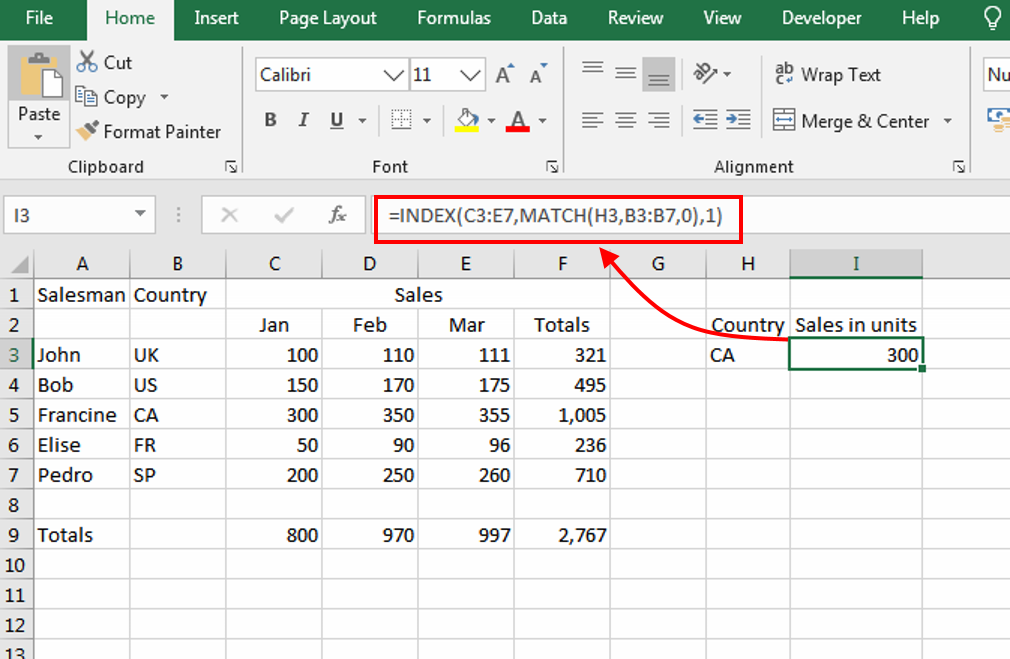Screen dimensions: 1010x659
Task: Apply the yellow Fill Color swatch
Action: point(467,121)
